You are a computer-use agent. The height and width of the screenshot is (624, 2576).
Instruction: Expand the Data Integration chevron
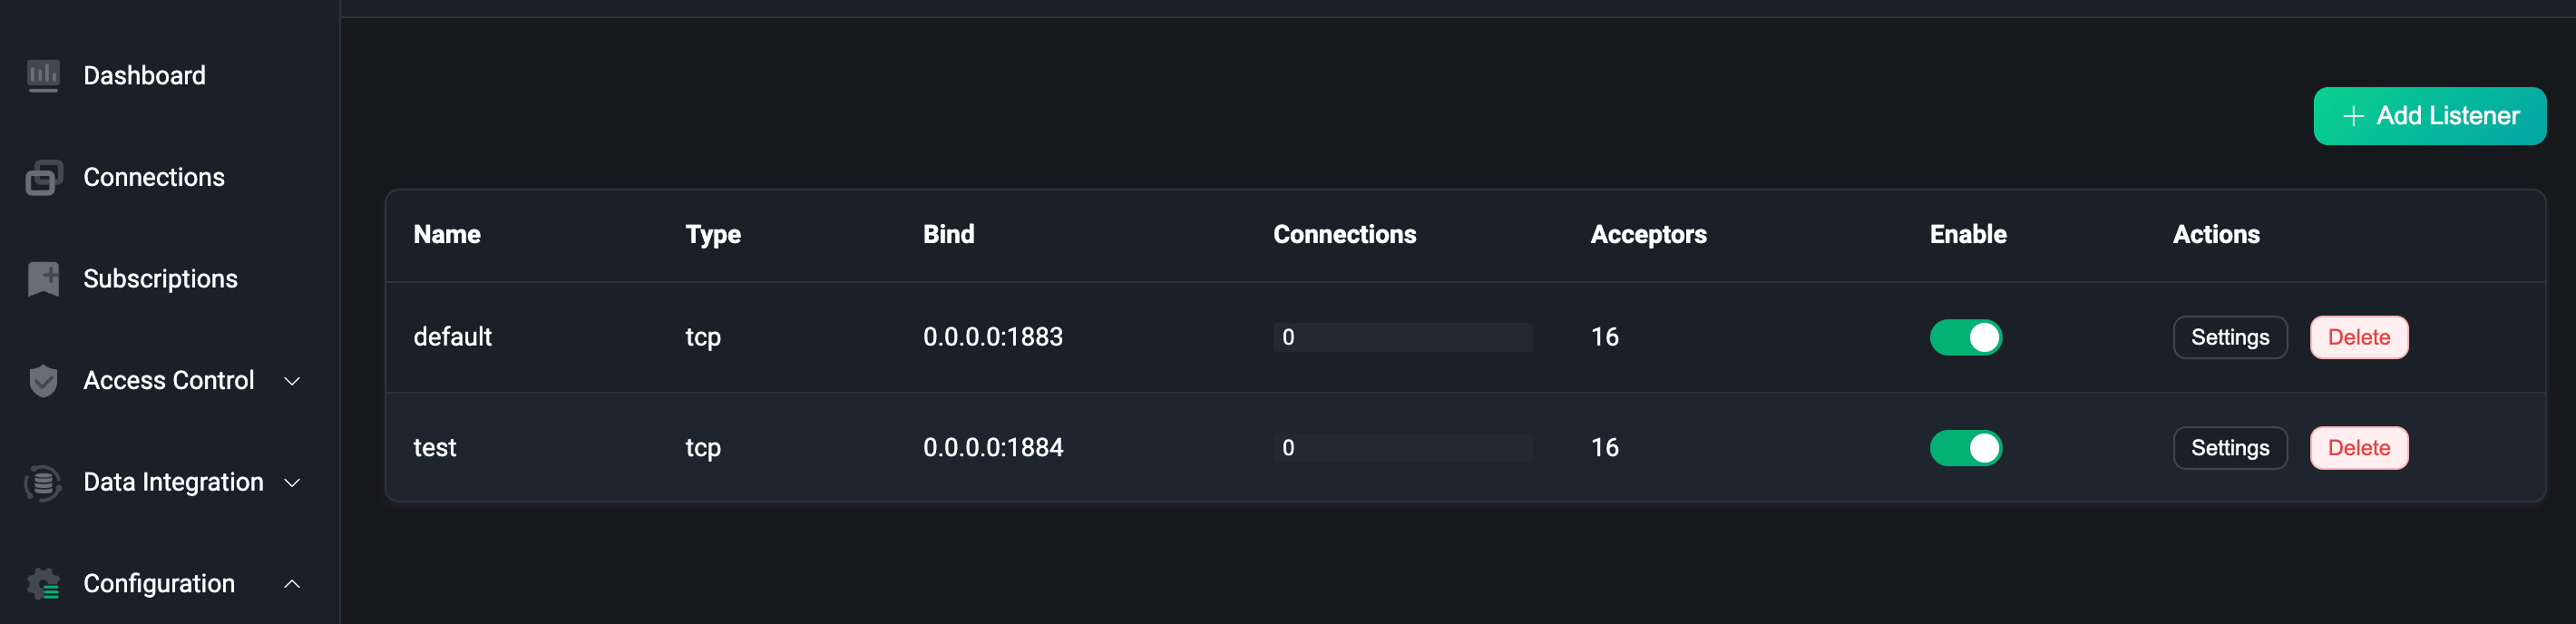(x=292, y=483)
